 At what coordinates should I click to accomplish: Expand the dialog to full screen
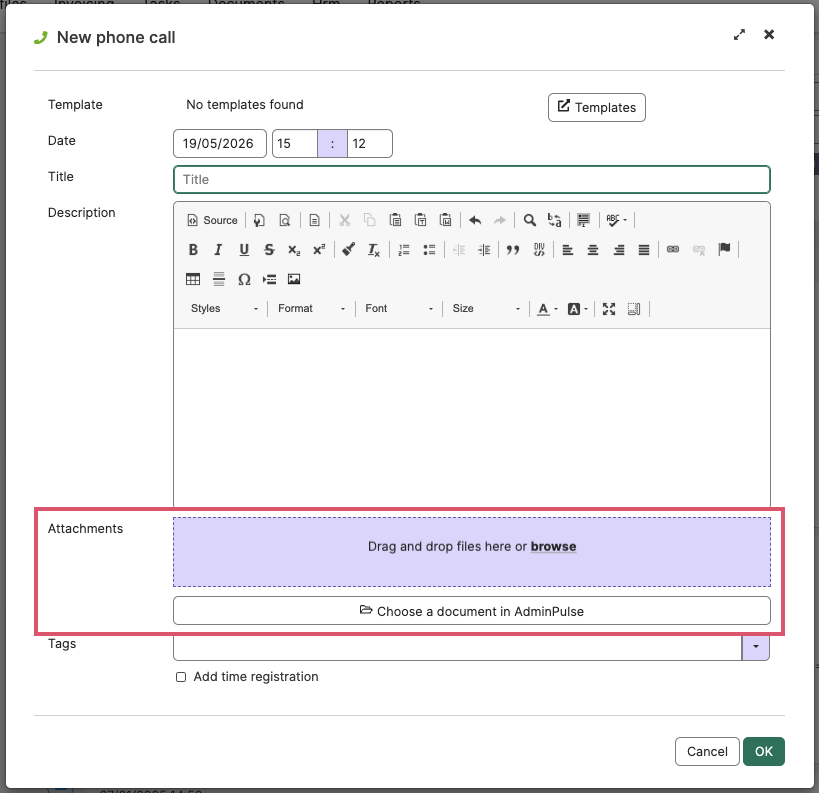(739, 35)
